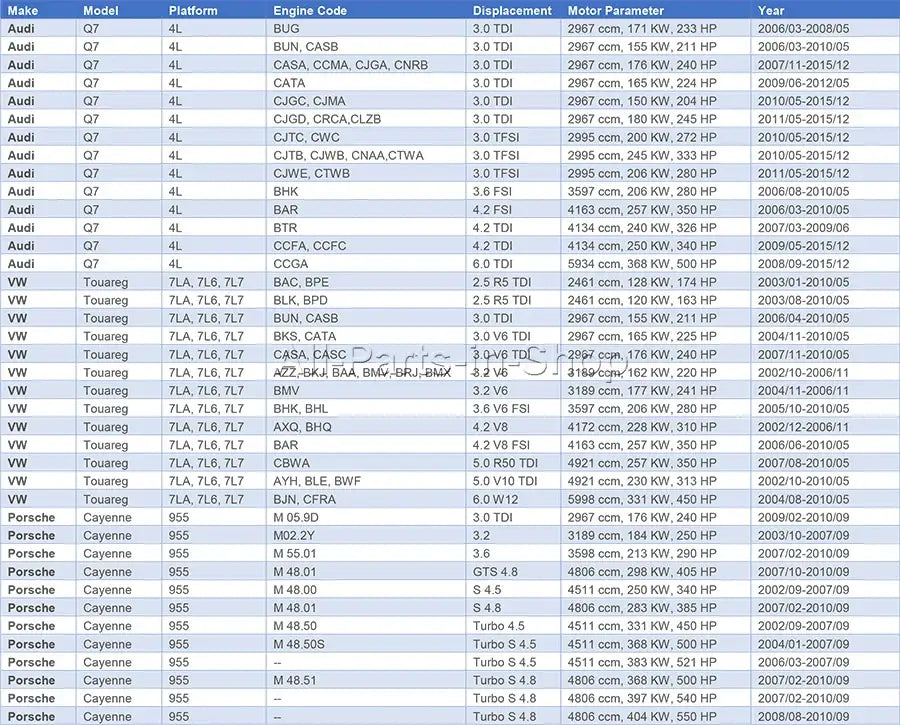Click the CCGA engine code cell
This screenshot has height=725, width=900.
click(291, 264)
